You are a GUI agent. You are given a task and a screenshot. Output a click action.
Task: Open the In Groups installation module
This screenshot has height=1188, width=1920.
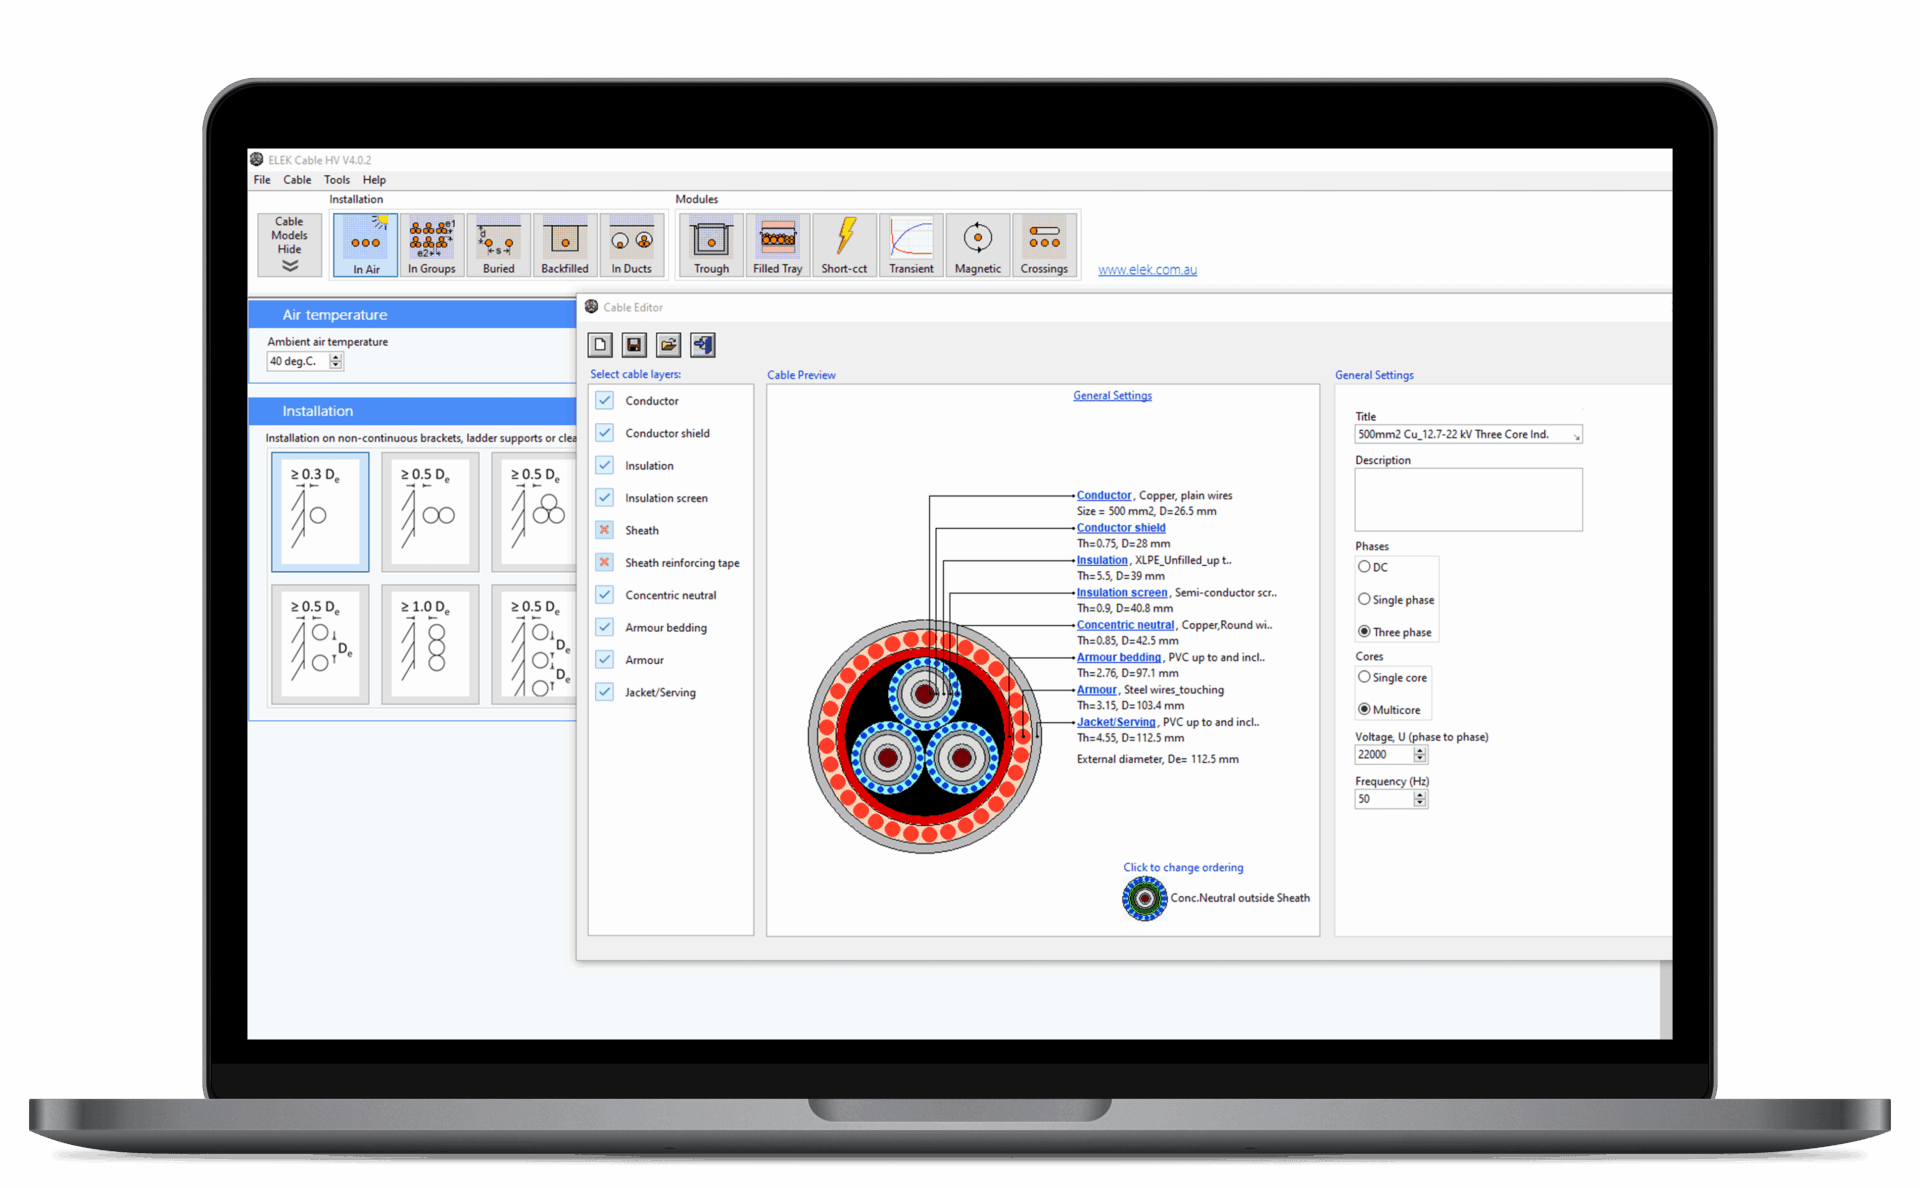tap(432, 244)
